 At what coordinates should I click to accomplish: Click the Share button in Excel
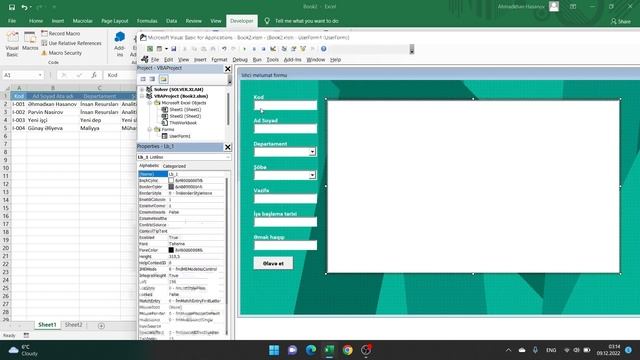click(x=620, y=21)
